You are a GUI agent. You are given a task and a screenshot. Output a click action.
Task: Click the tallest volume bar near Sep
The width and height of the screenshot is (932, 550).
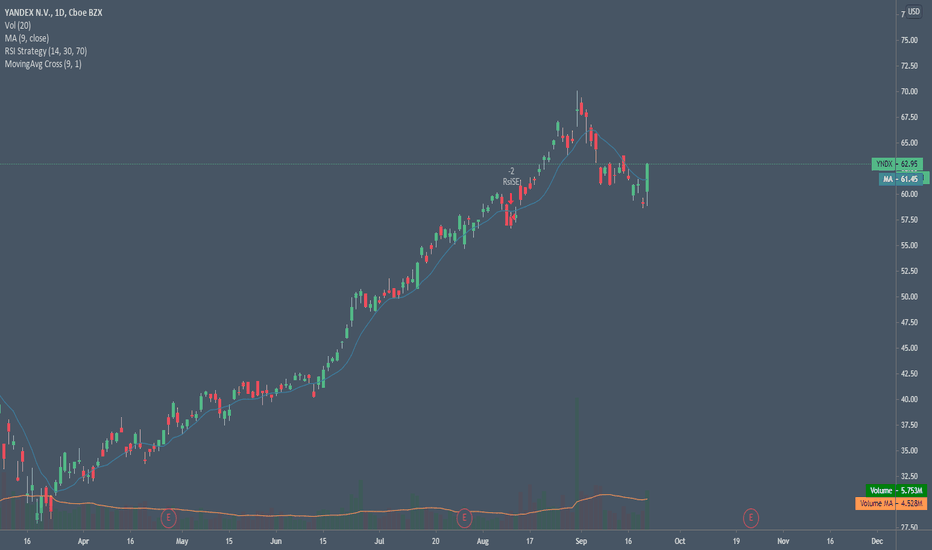577,464
